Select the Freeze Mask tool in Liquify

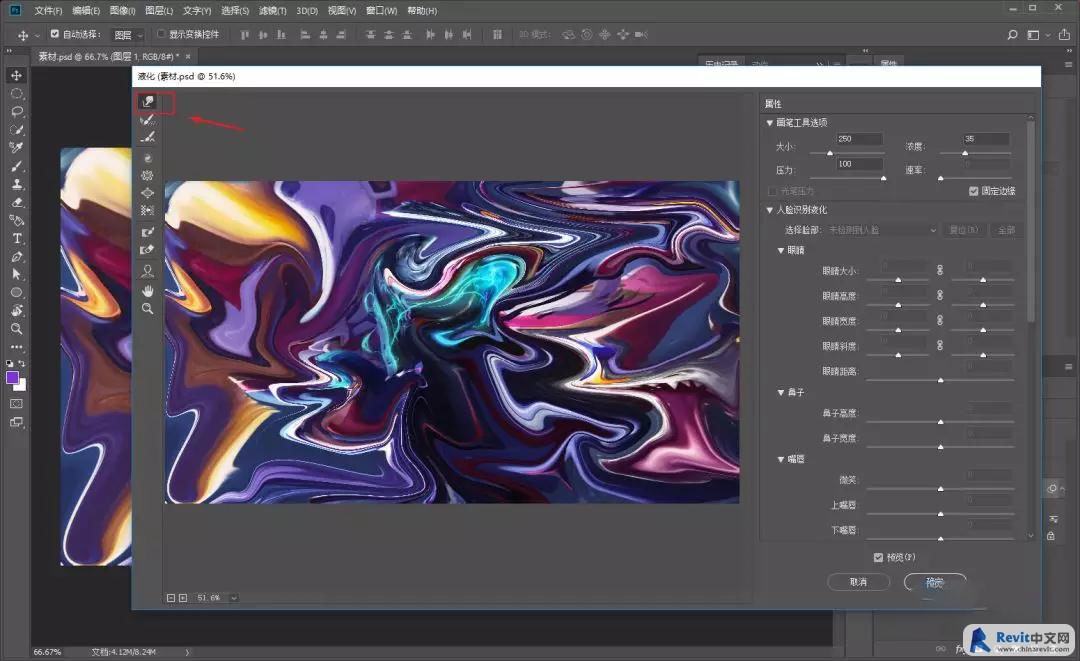click(147, 232)
